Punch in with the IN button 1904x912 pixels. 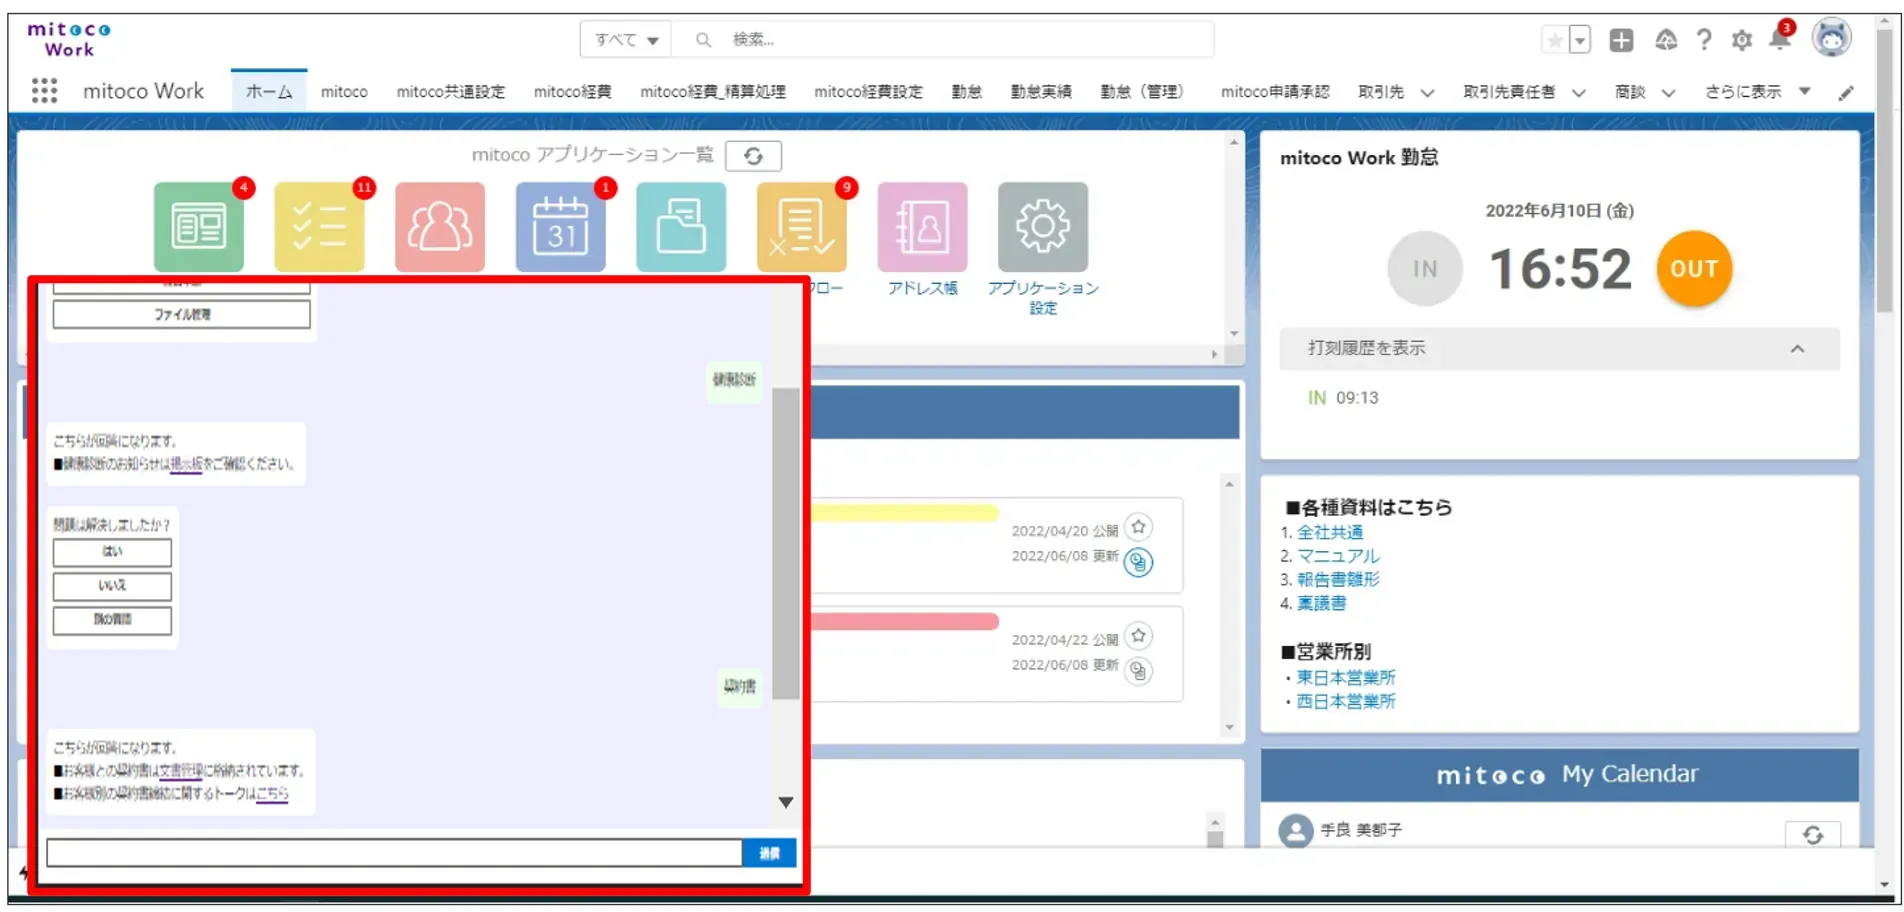click(x=1425, y=268)
